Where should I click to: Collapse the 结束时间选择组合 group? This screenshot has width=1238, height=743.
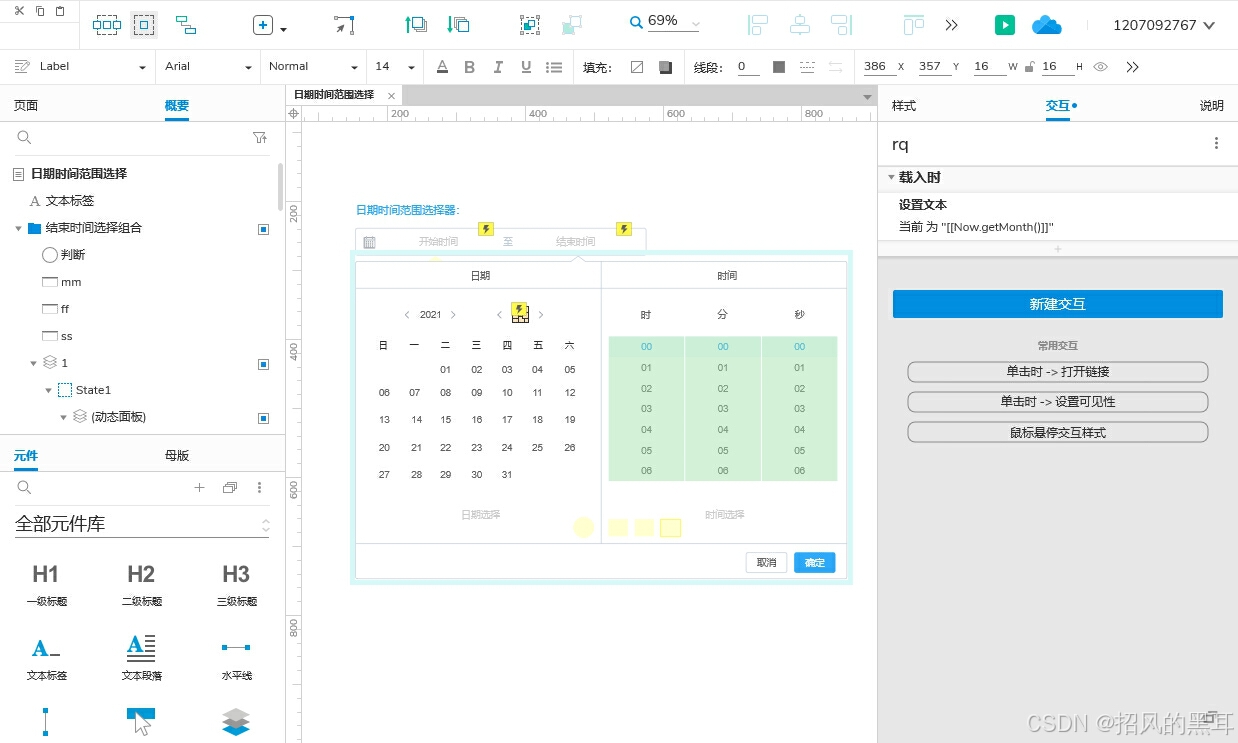coord(18,228)
